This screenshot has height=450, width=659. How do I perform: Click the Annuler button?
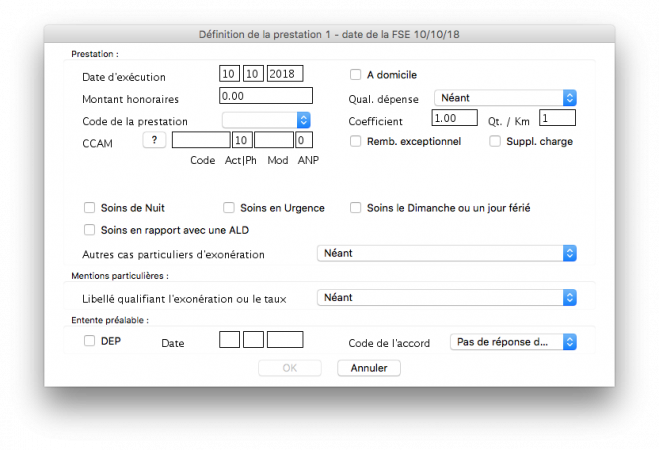pos(369,368)
